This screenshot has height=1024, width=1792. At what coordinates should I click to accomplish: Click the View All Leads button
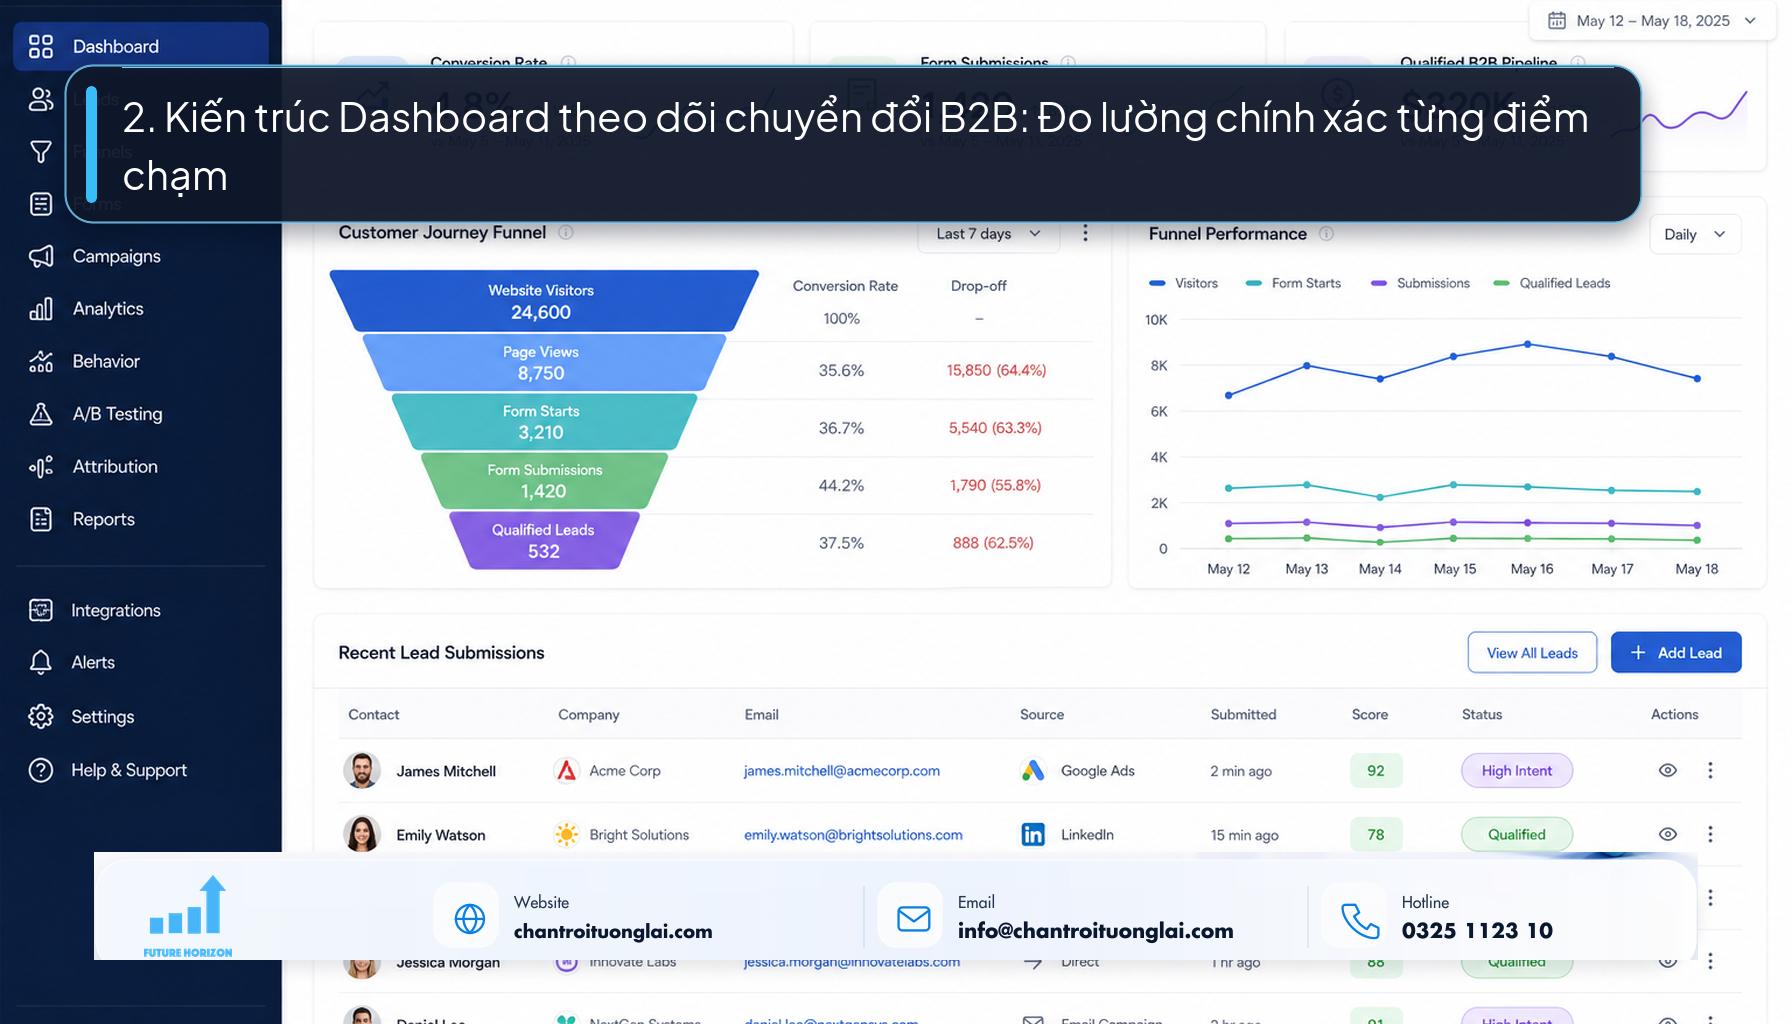pos(1532,652)
